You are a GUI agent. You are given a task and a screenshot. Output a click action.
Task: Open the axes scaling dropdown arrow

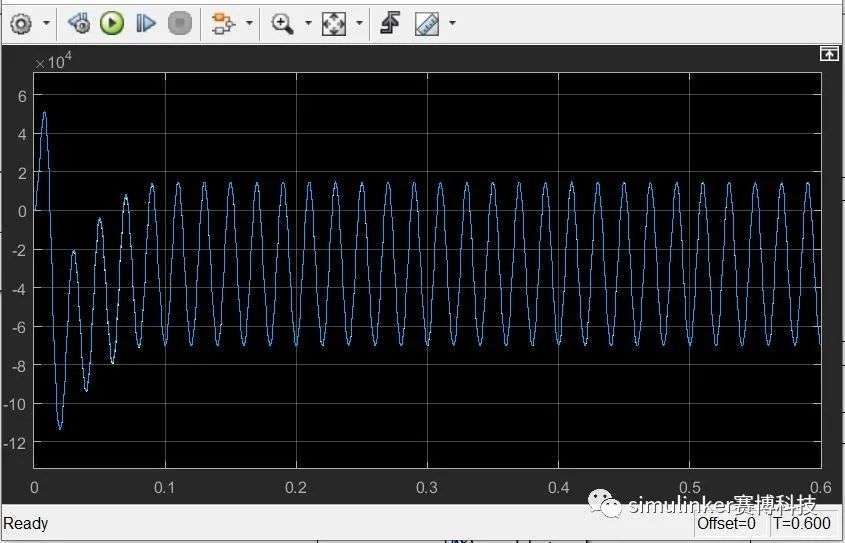coord(359,23)
